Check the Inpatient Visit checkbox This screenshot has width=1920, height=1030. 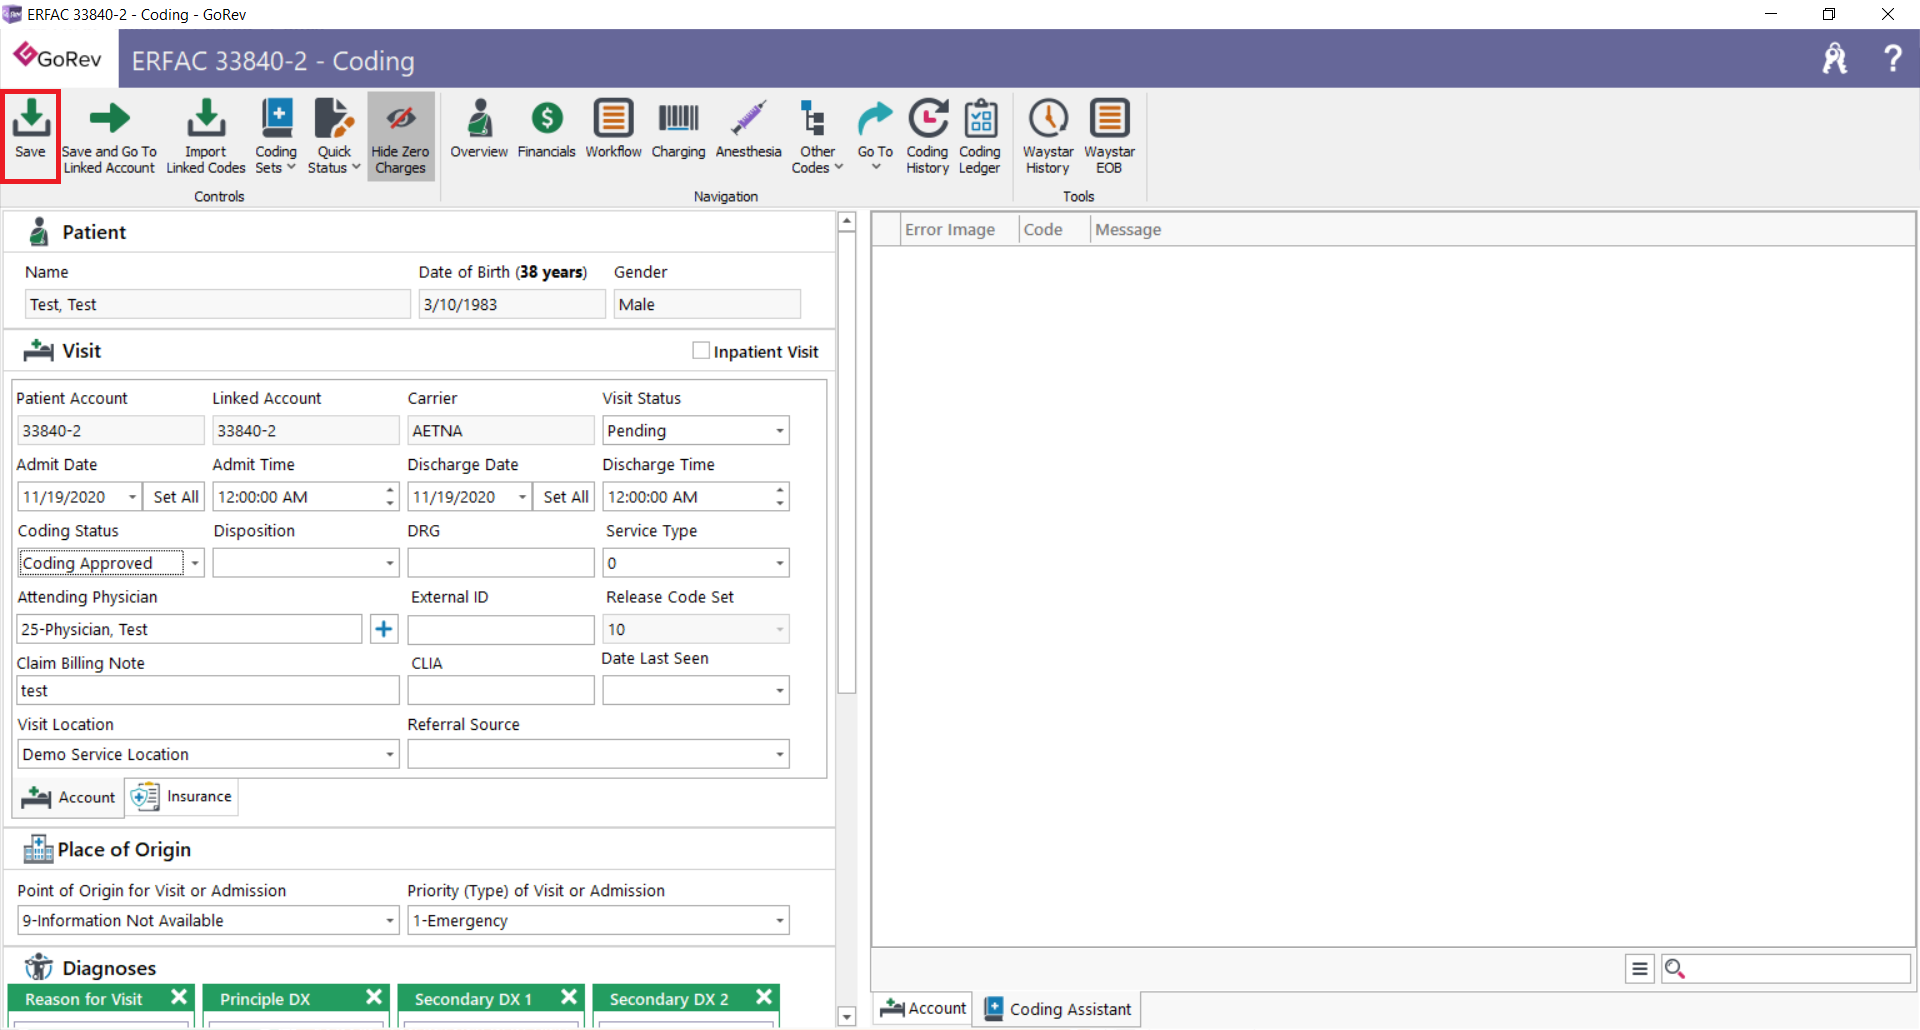point(701,351)
